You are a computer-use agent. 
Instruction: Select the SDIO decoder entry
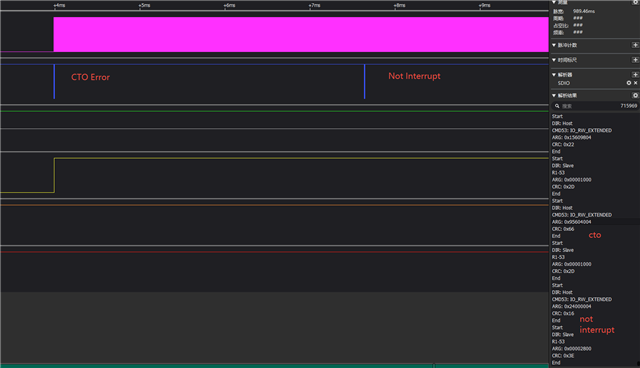coord(564,83)
